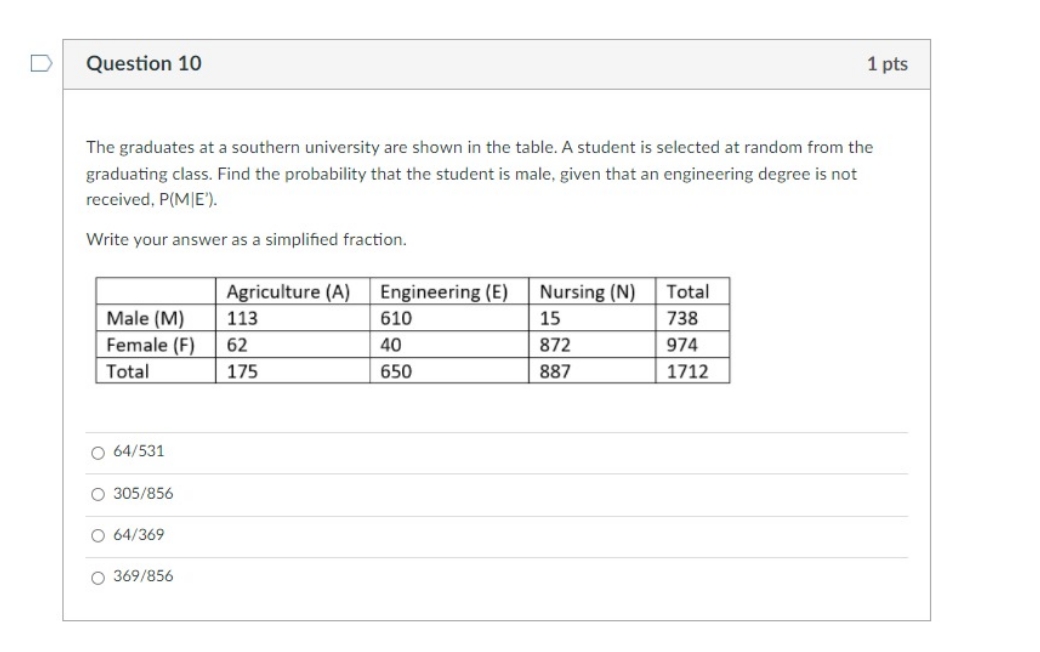The height and width of the screenshot is (652, 1040).
Task: Click the flag icon to mark Question 10
Action: coord(41,63)
